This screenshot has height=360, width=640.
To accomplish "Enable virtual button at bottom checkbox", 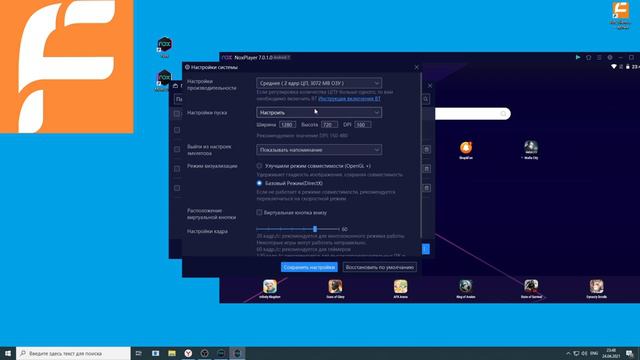I will click(259, 212).
